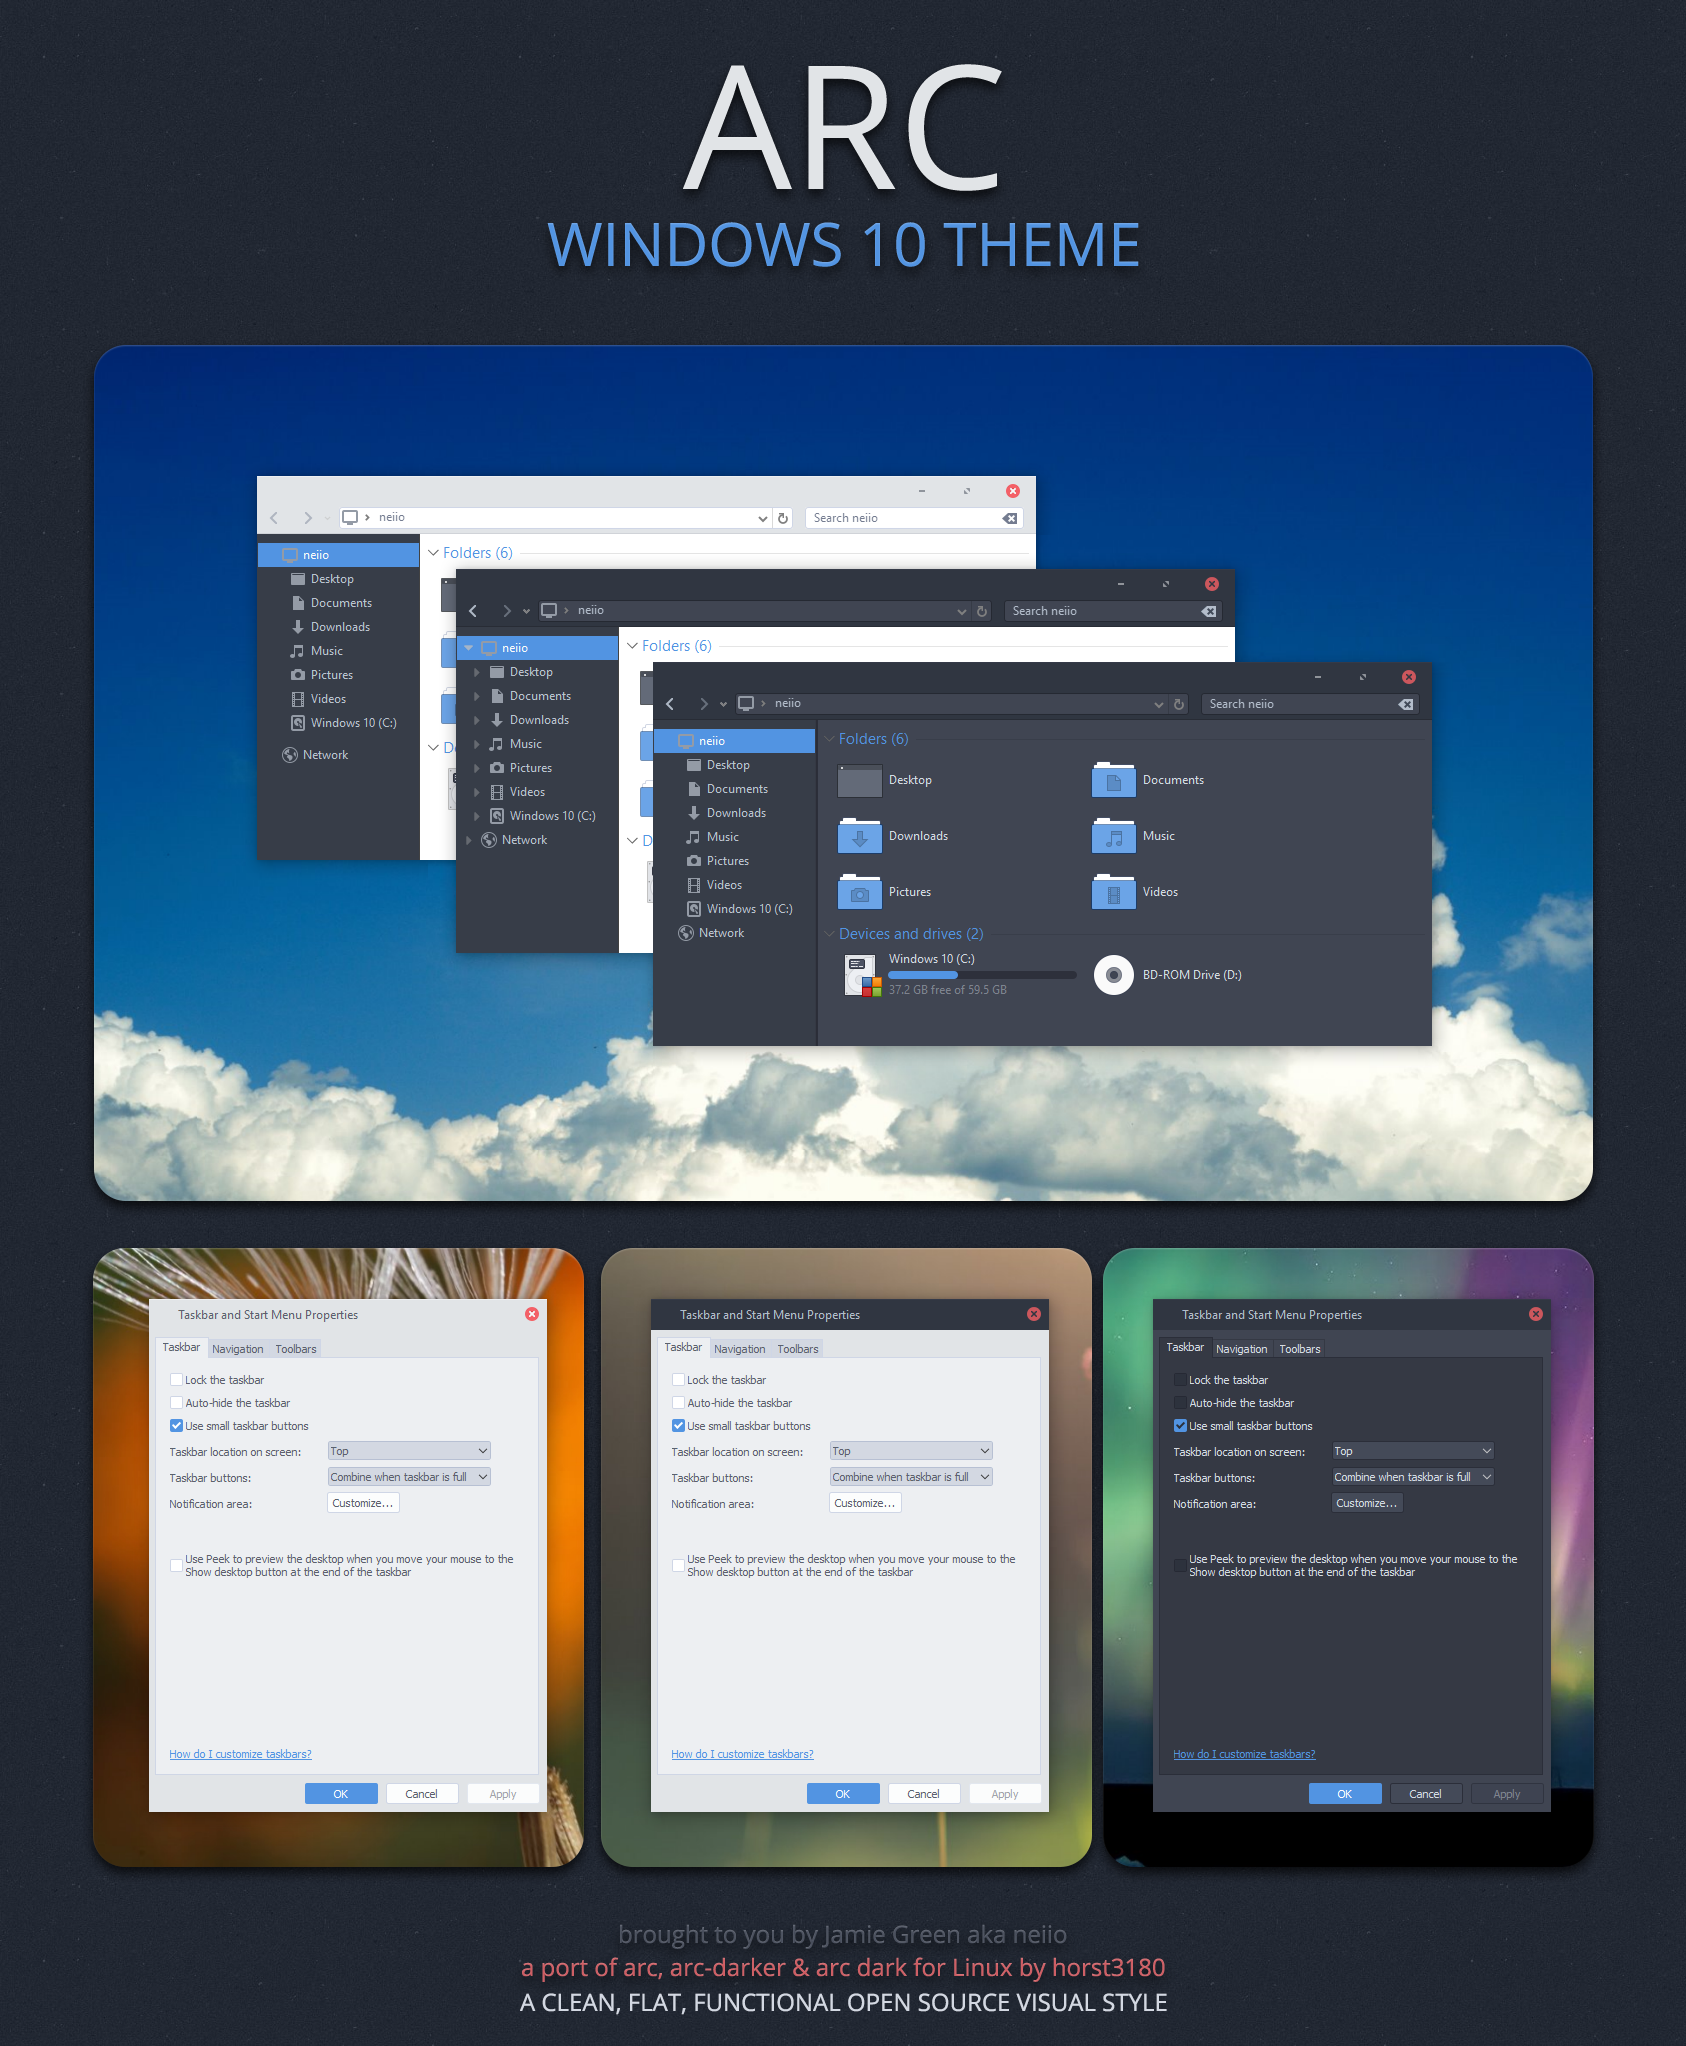The width and height of the screenshot is (1686, 2046).
Task: Click back arrow in light-themed back explorer window
Action: click(x=274, y=518)
